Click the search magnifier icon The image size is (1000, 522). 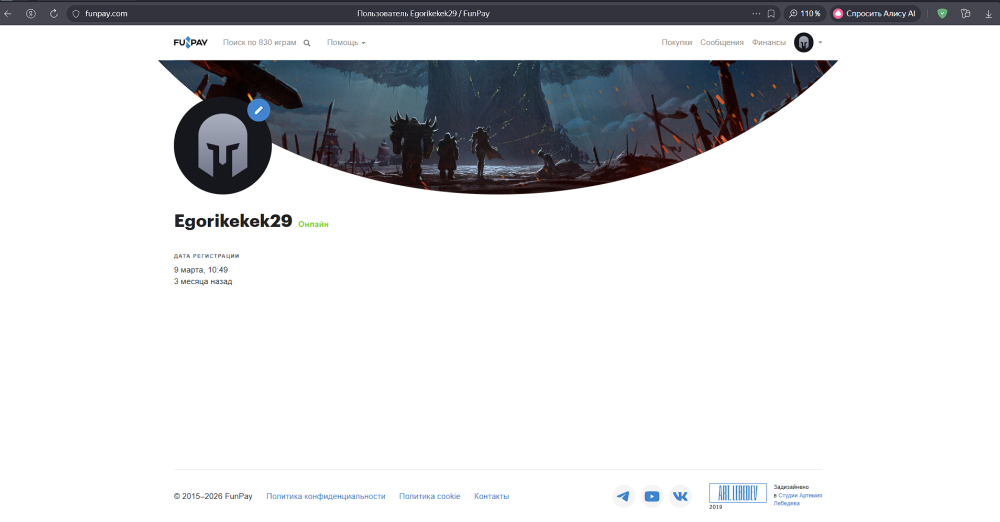click(x=307, y=43)
